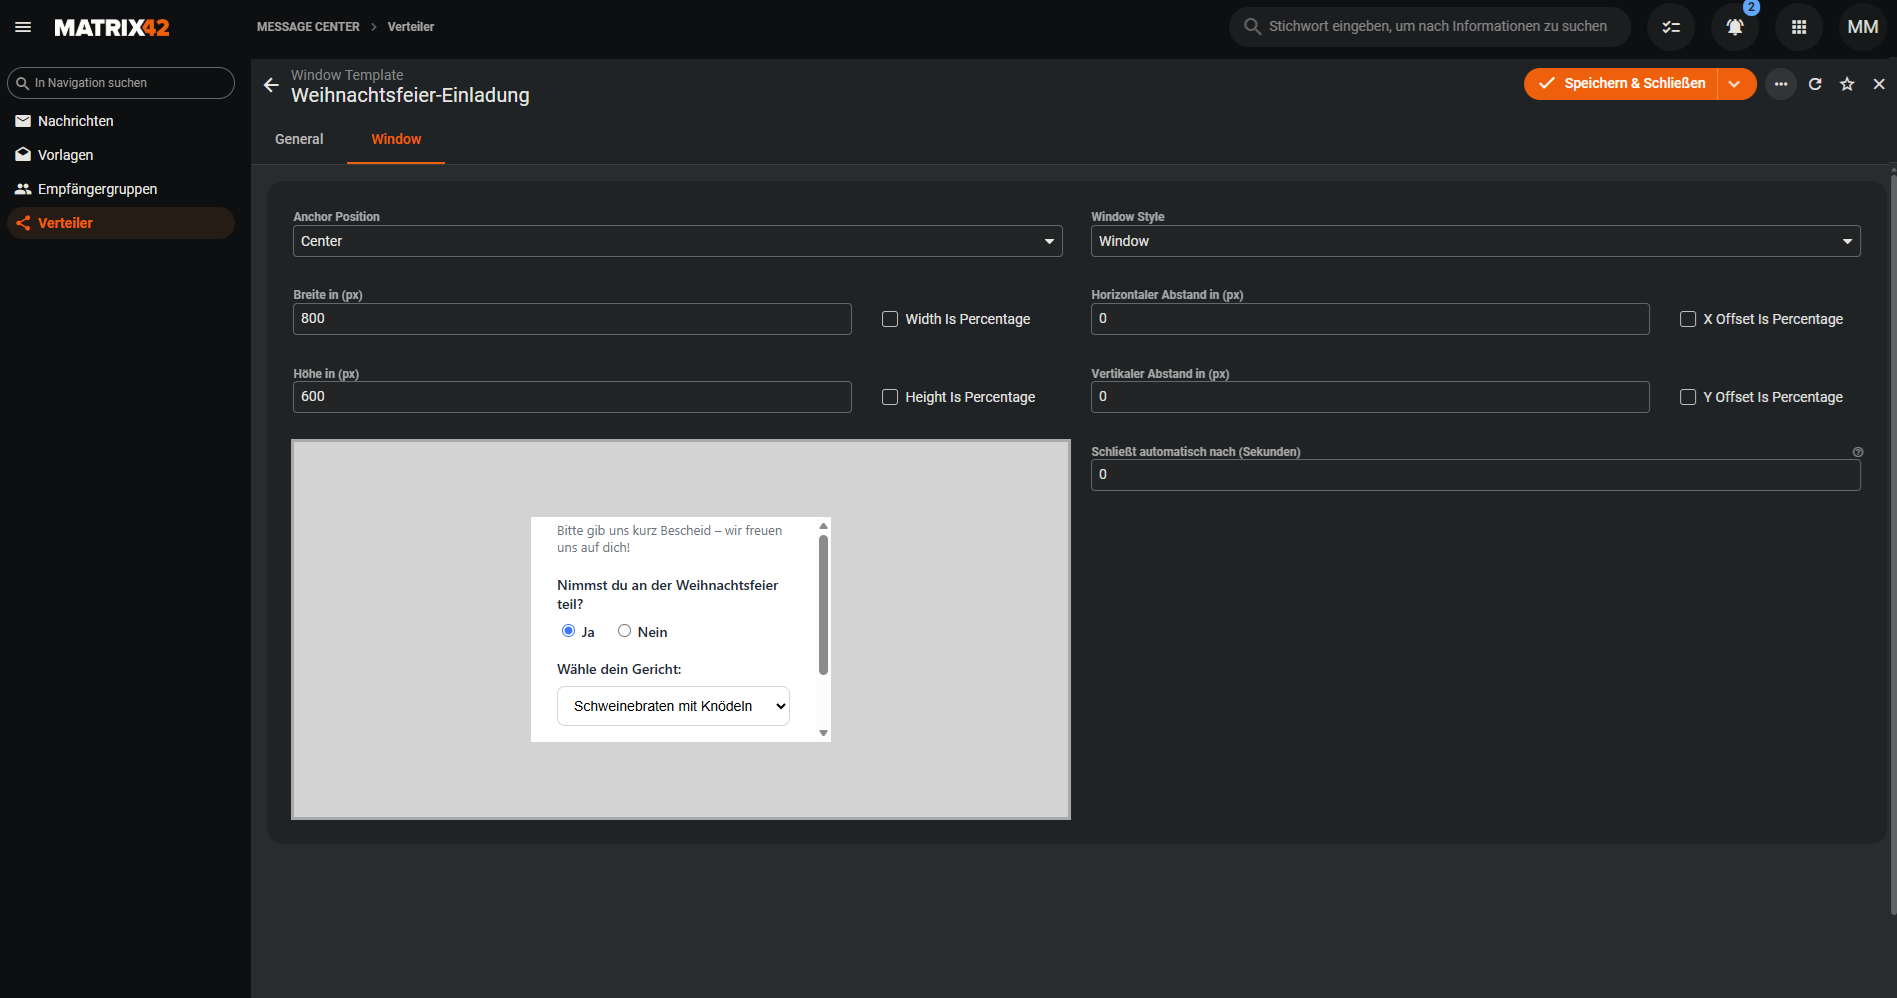Screen dimensions: 1897x998
Task: Switch to the General tab
Action: (299, 139)
